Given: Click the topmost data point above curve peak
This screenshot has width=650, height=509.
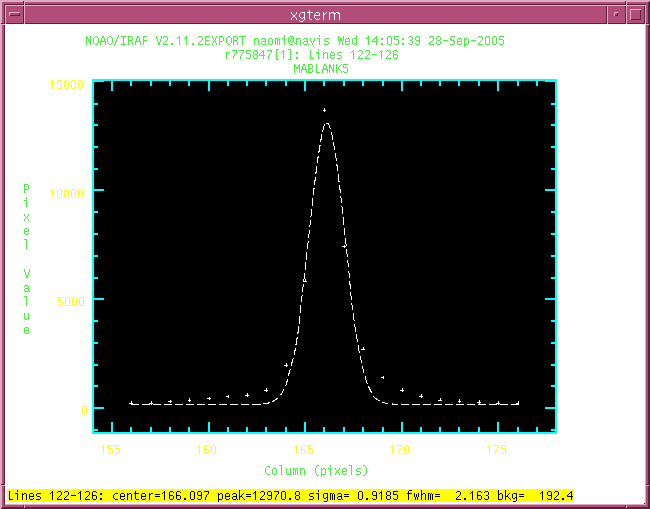Looking at the screenshot, I should pyautogui.click(x=324, y=110).
